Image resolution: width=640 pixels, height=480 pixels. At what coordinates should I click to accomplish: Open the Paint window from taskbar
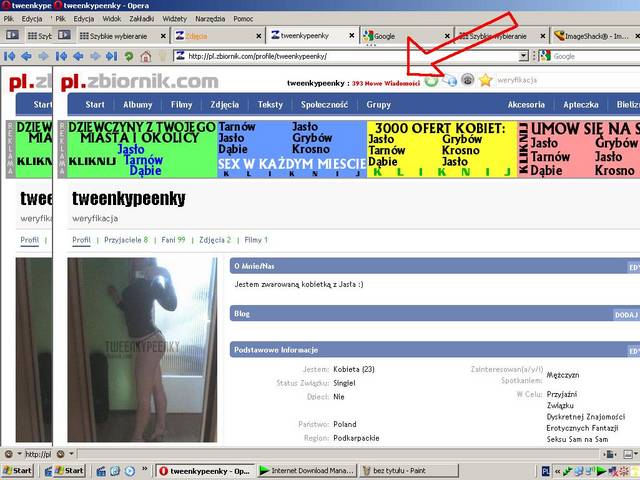pyautogui.click(x=400, y=470)
